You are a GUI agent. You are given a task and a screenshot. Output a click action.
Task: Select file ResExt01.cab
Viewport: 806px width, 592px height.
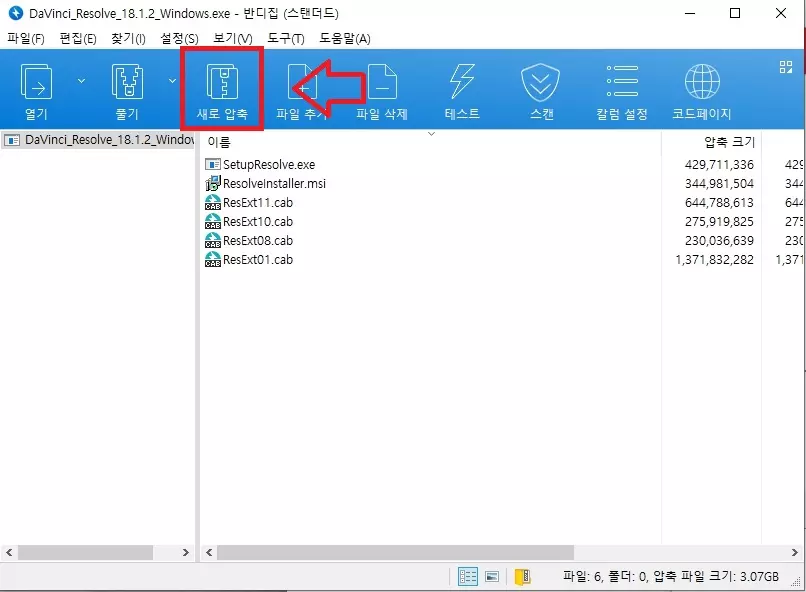tap(258, 260)
